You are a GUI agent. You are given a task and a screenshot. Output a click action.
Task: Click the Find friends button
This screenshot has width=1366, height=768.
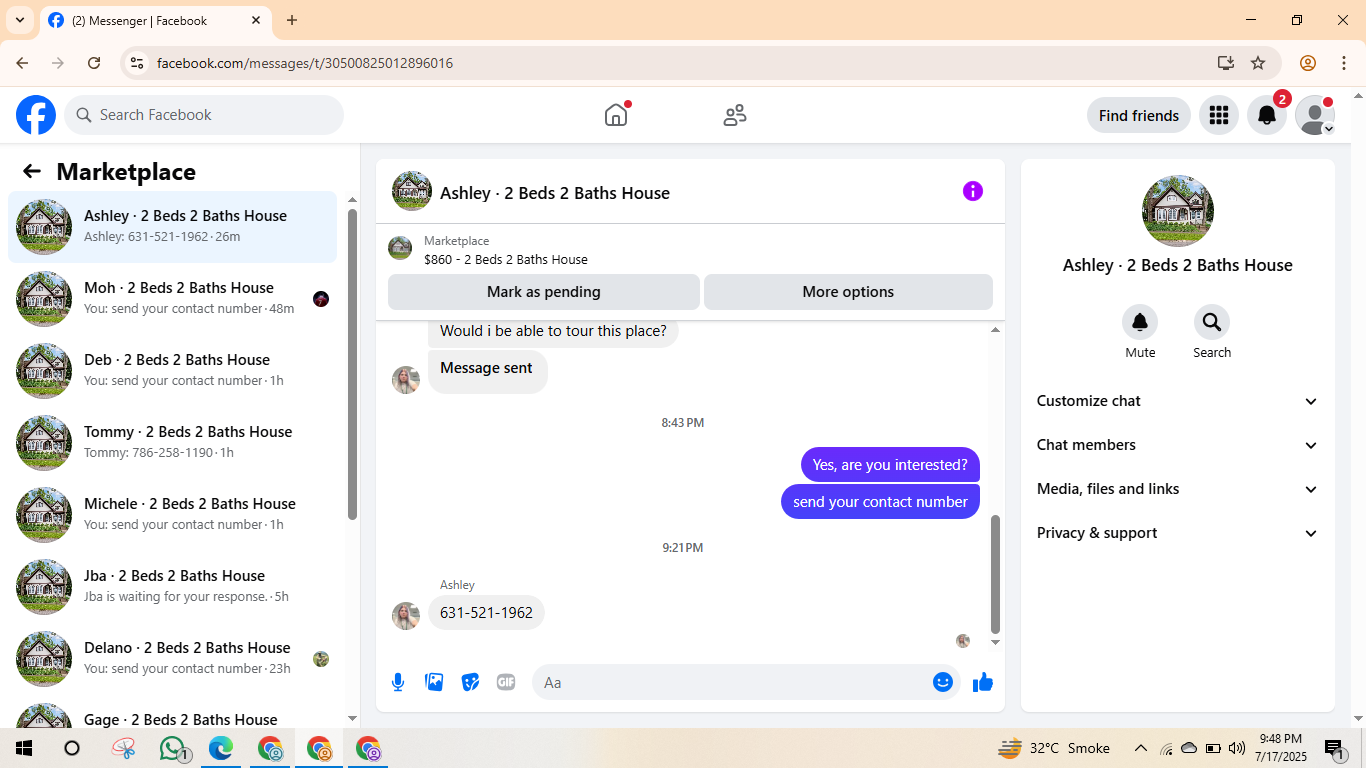[1139, 115]
